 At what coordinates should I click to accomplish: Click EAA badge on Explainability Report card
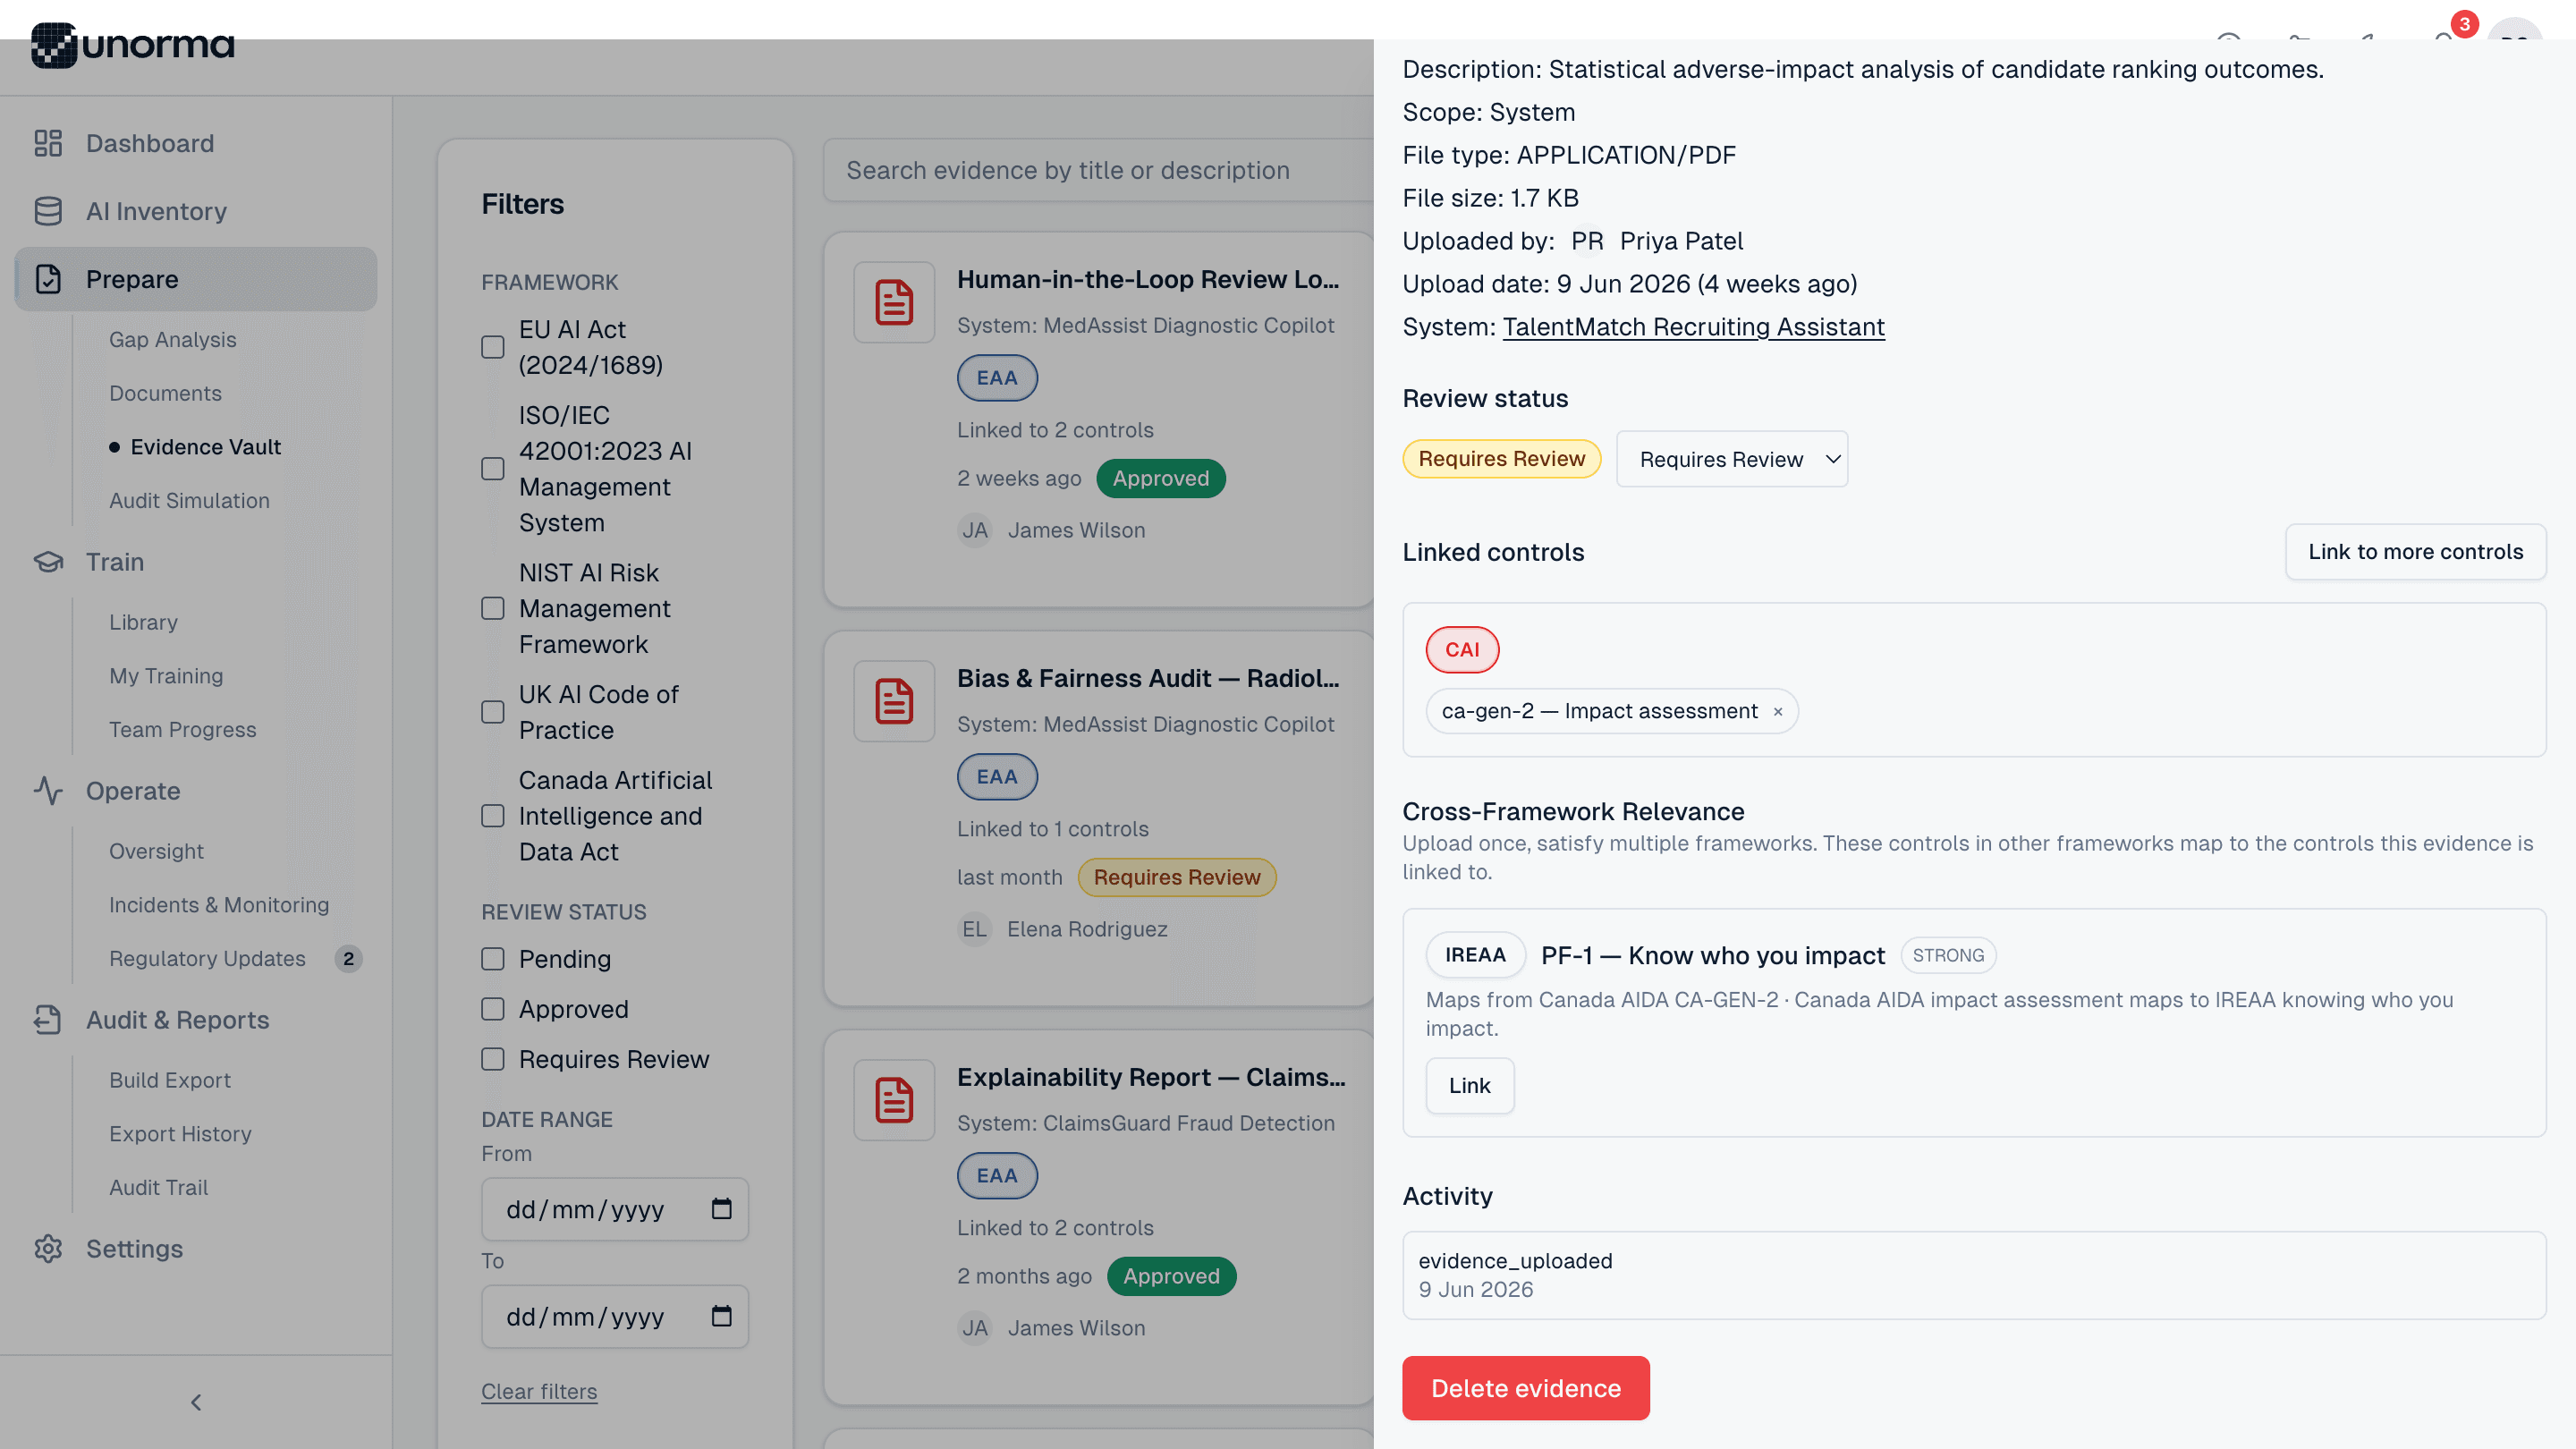[997, 1176]
